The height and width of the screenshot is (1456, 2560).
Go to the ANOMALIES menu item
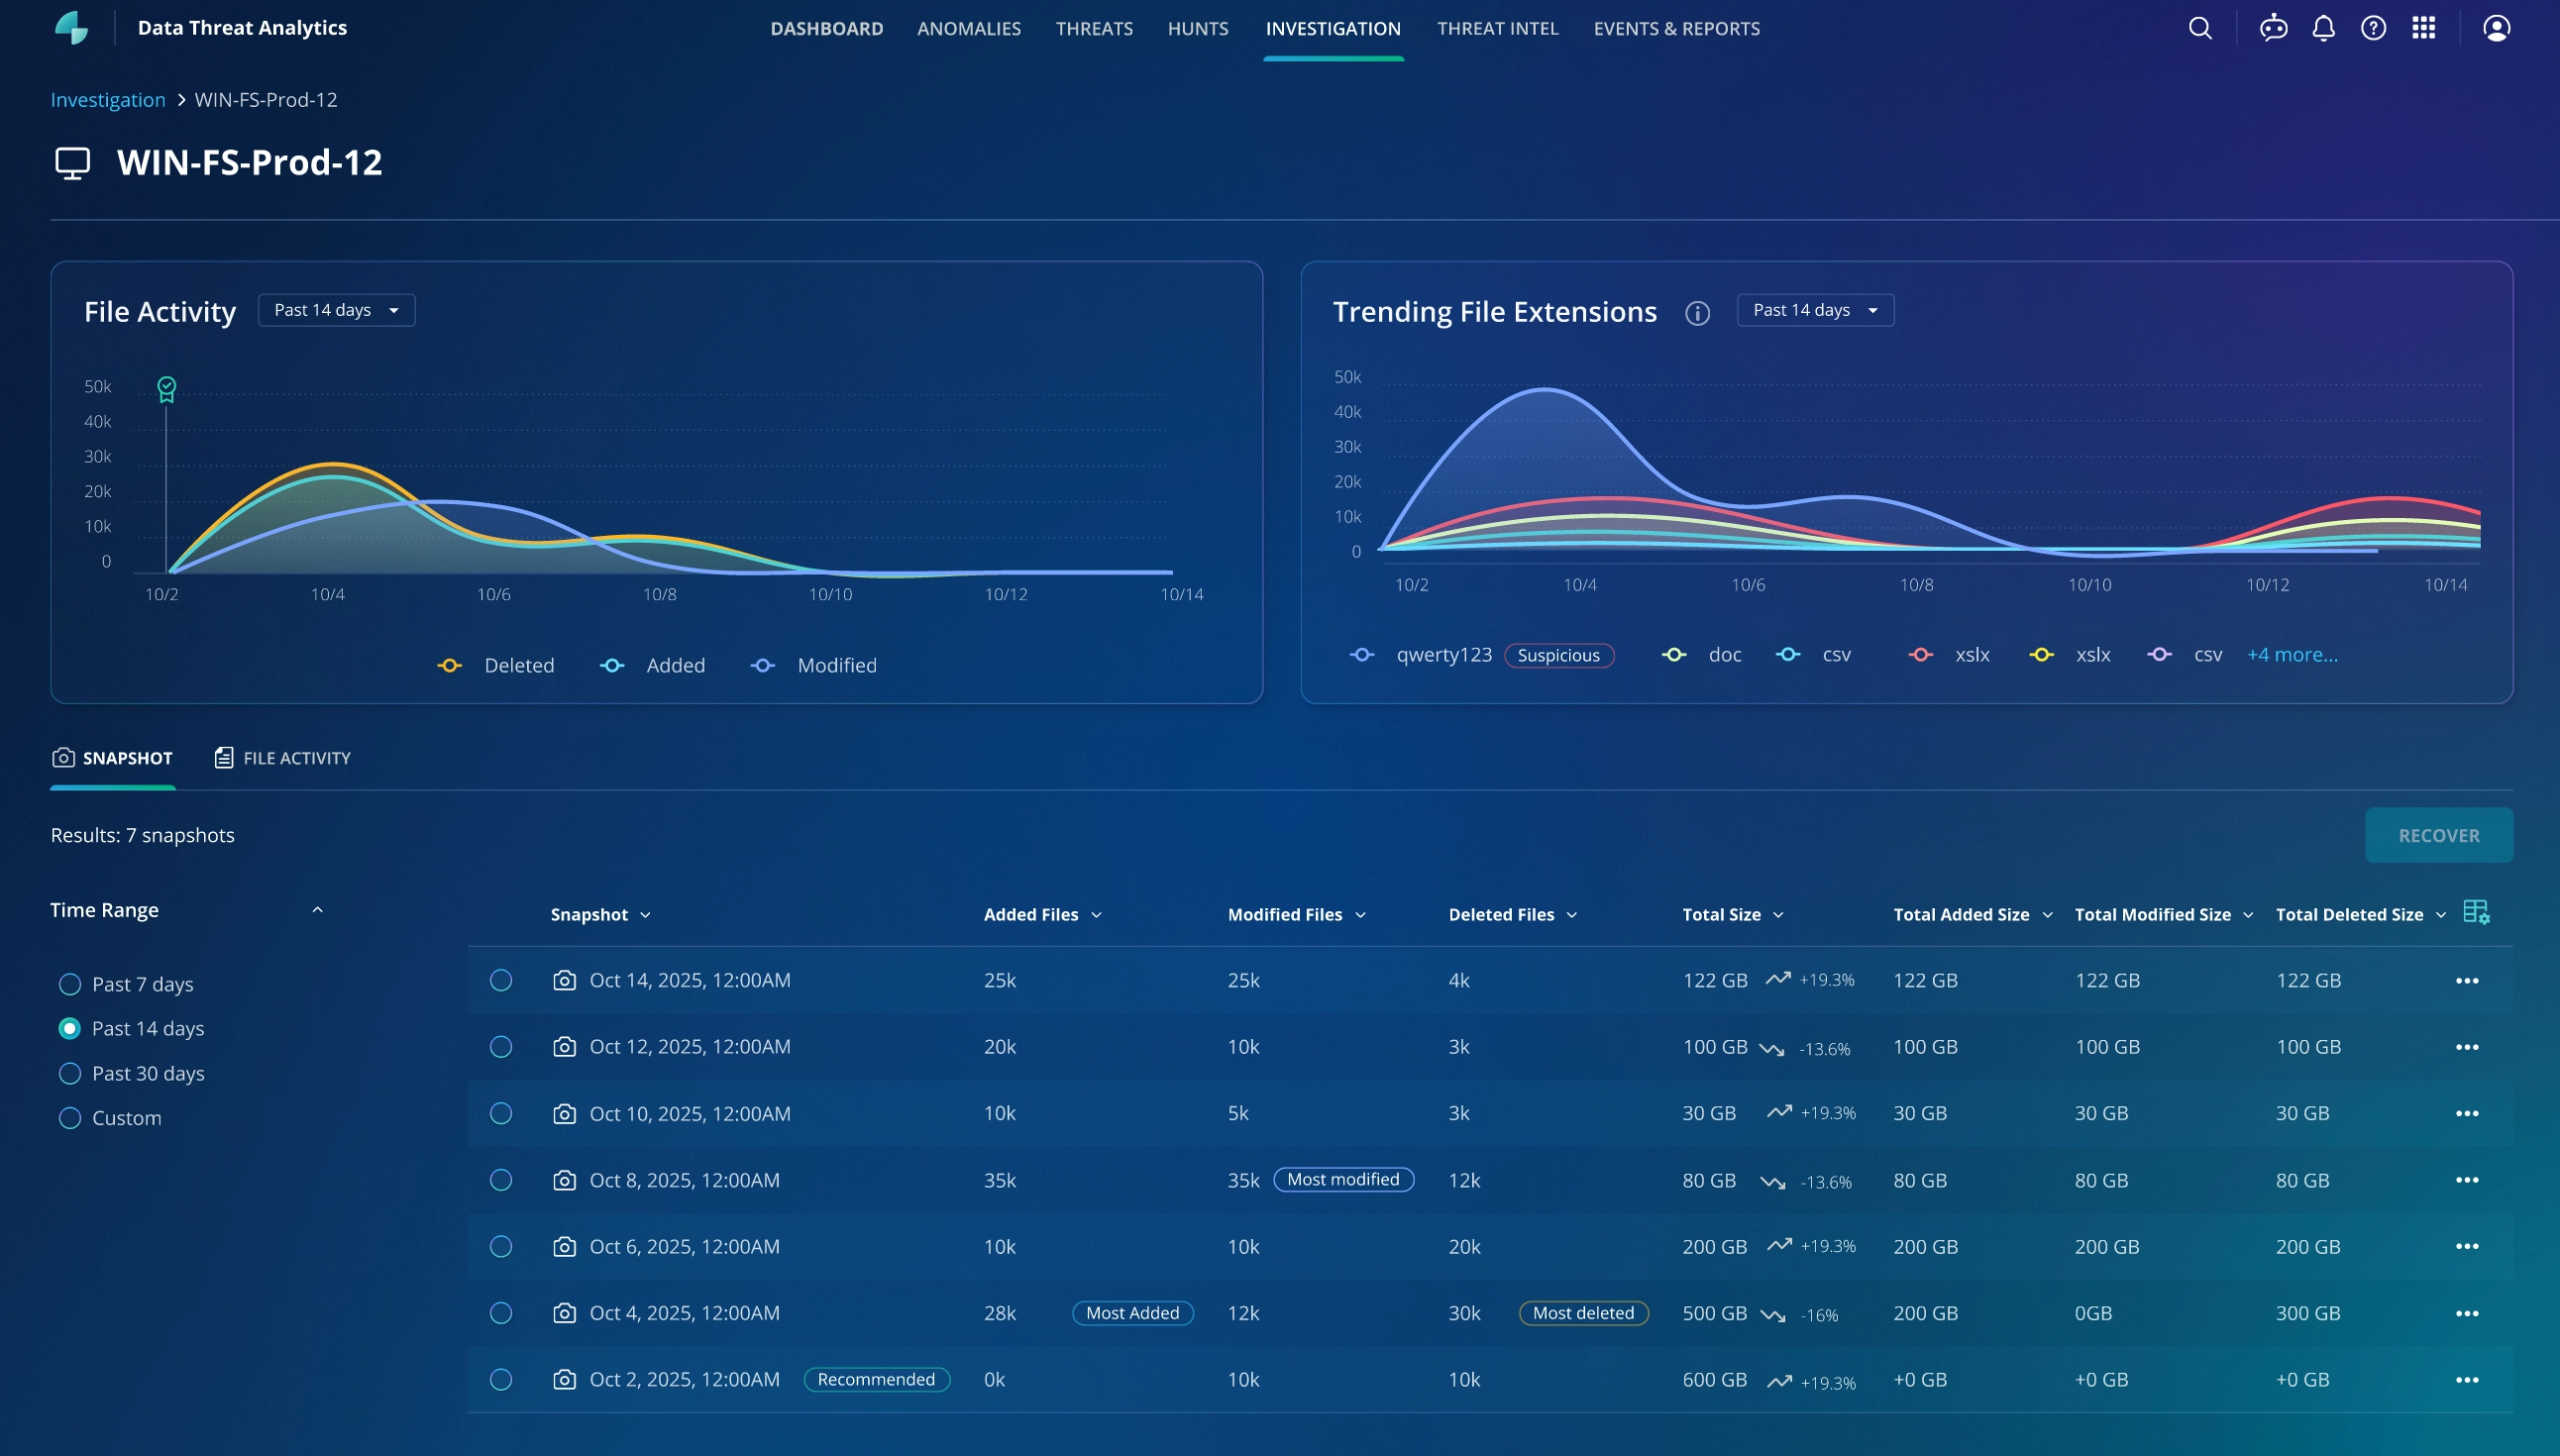click(968, 29)
